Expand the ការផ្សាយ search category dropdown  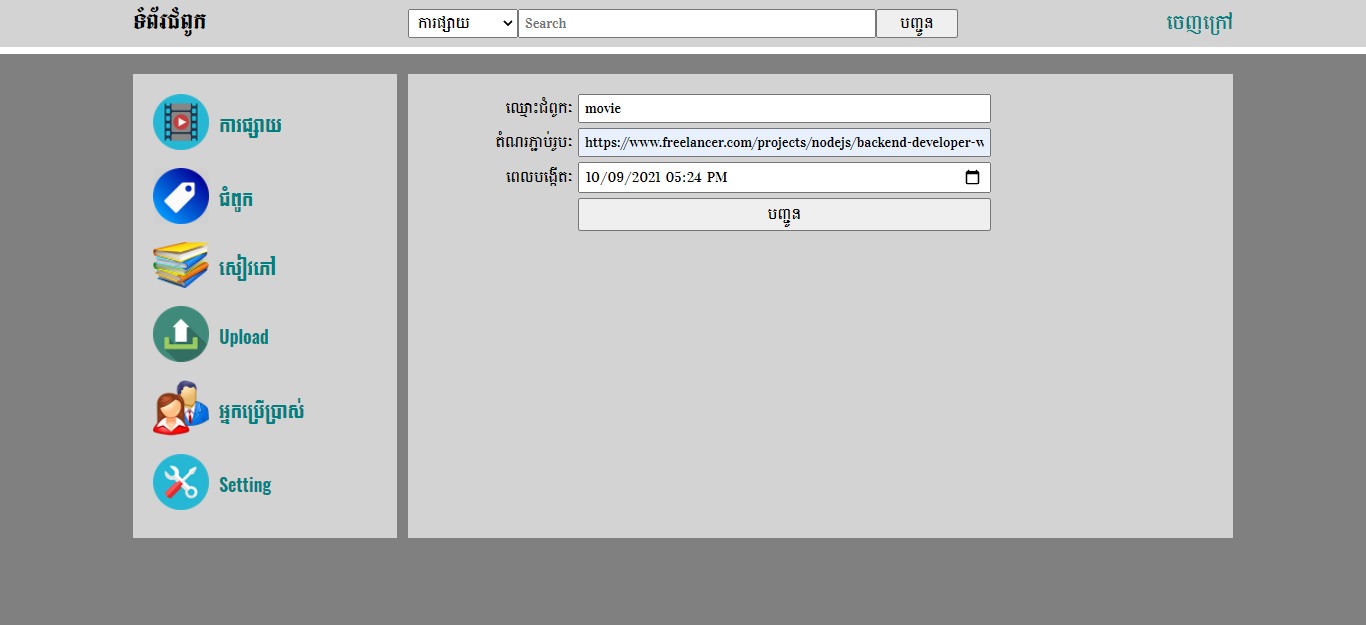[462, 23]
